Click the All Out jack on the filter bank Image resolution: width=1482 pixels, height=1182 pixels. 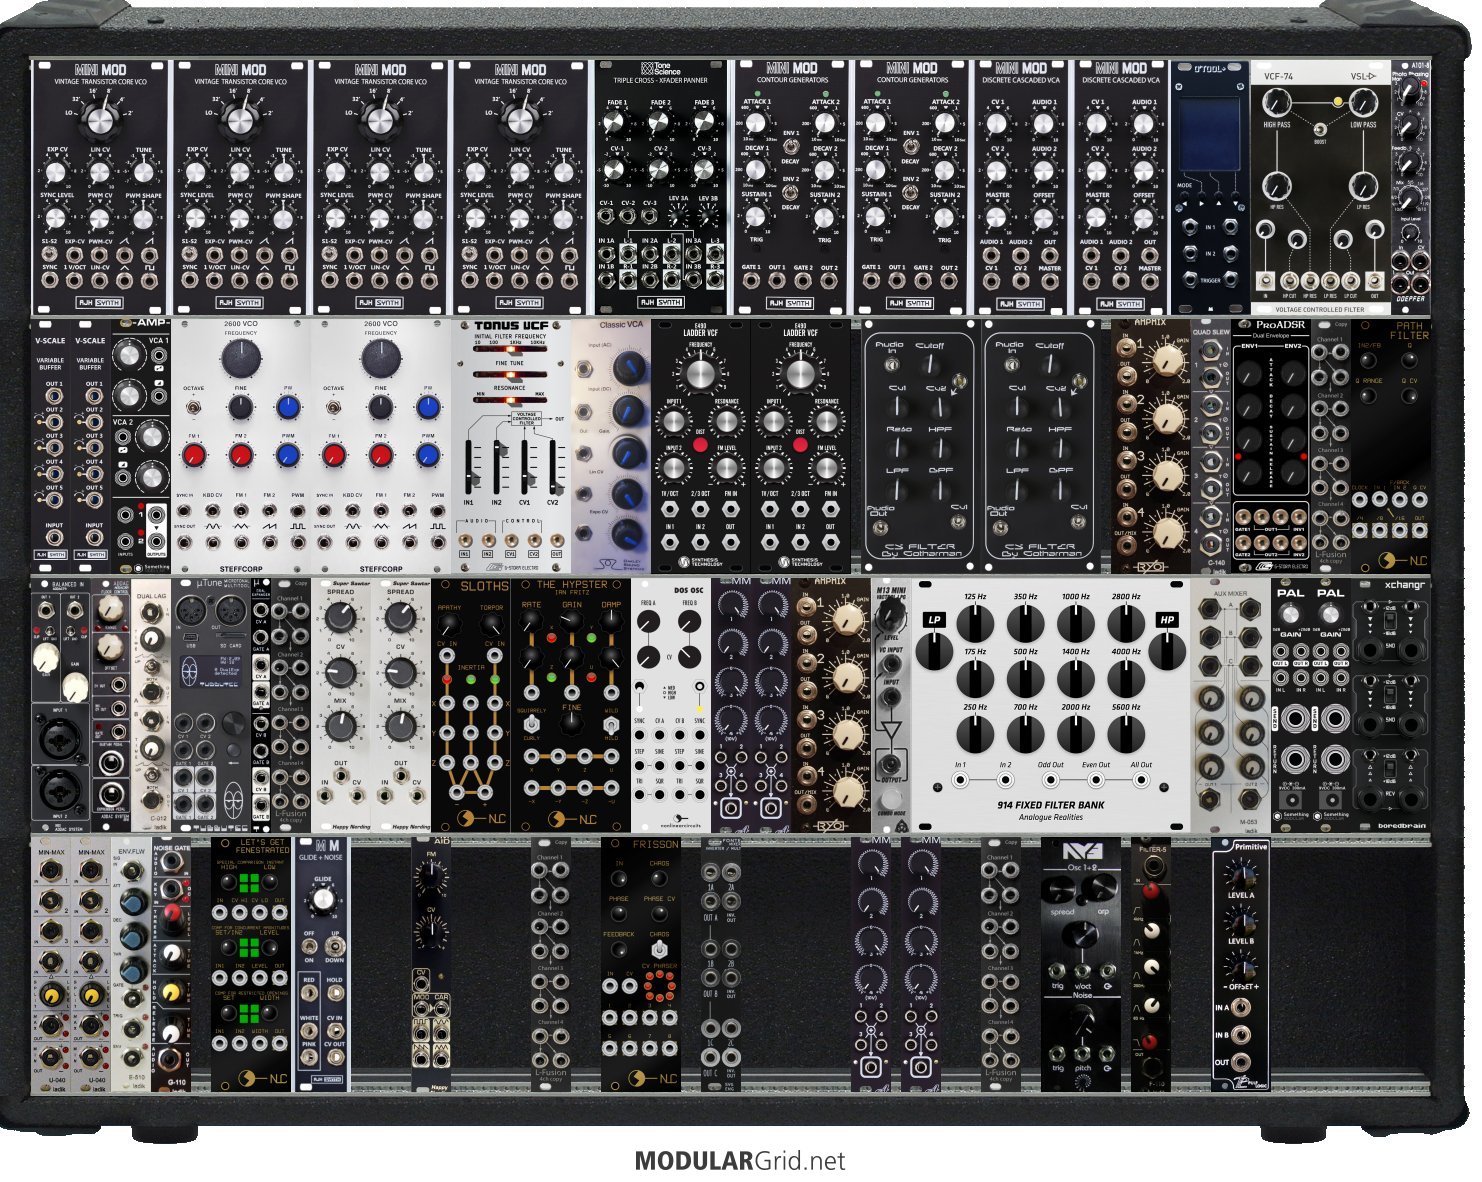click(1141, 779)
